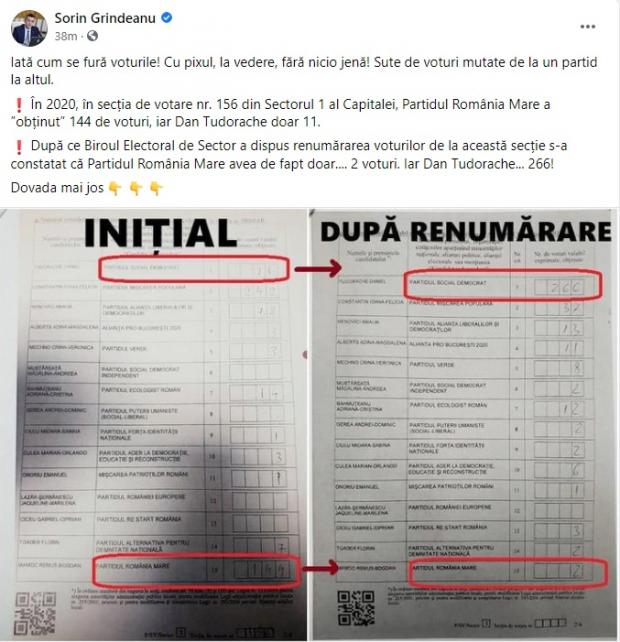Viewport: 620px width, 642px height.
Task: Click the public globe privacy icon
Action: point(93,36)
